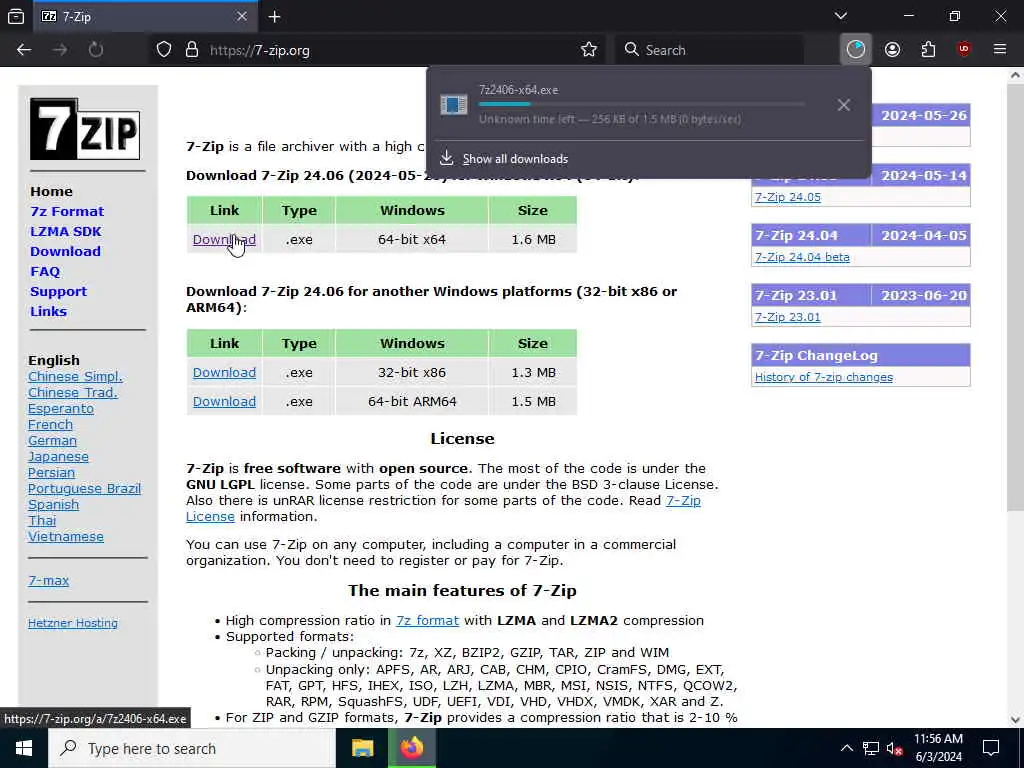The width and height of the screenshot is (1024, 768).
Task: Download the 32-bit x86 .exe
Action: point(224,373)
